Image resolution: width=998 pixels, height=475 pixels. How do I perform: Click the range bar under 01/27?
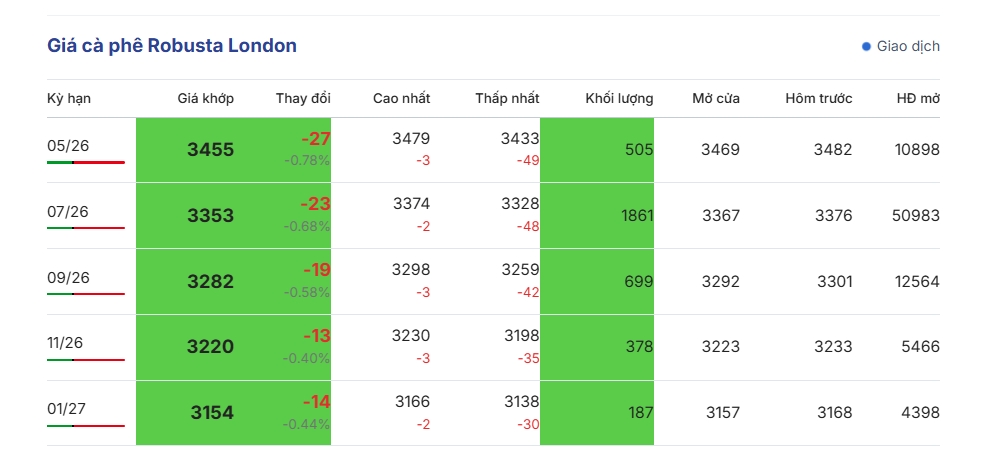tap(85, 426)
